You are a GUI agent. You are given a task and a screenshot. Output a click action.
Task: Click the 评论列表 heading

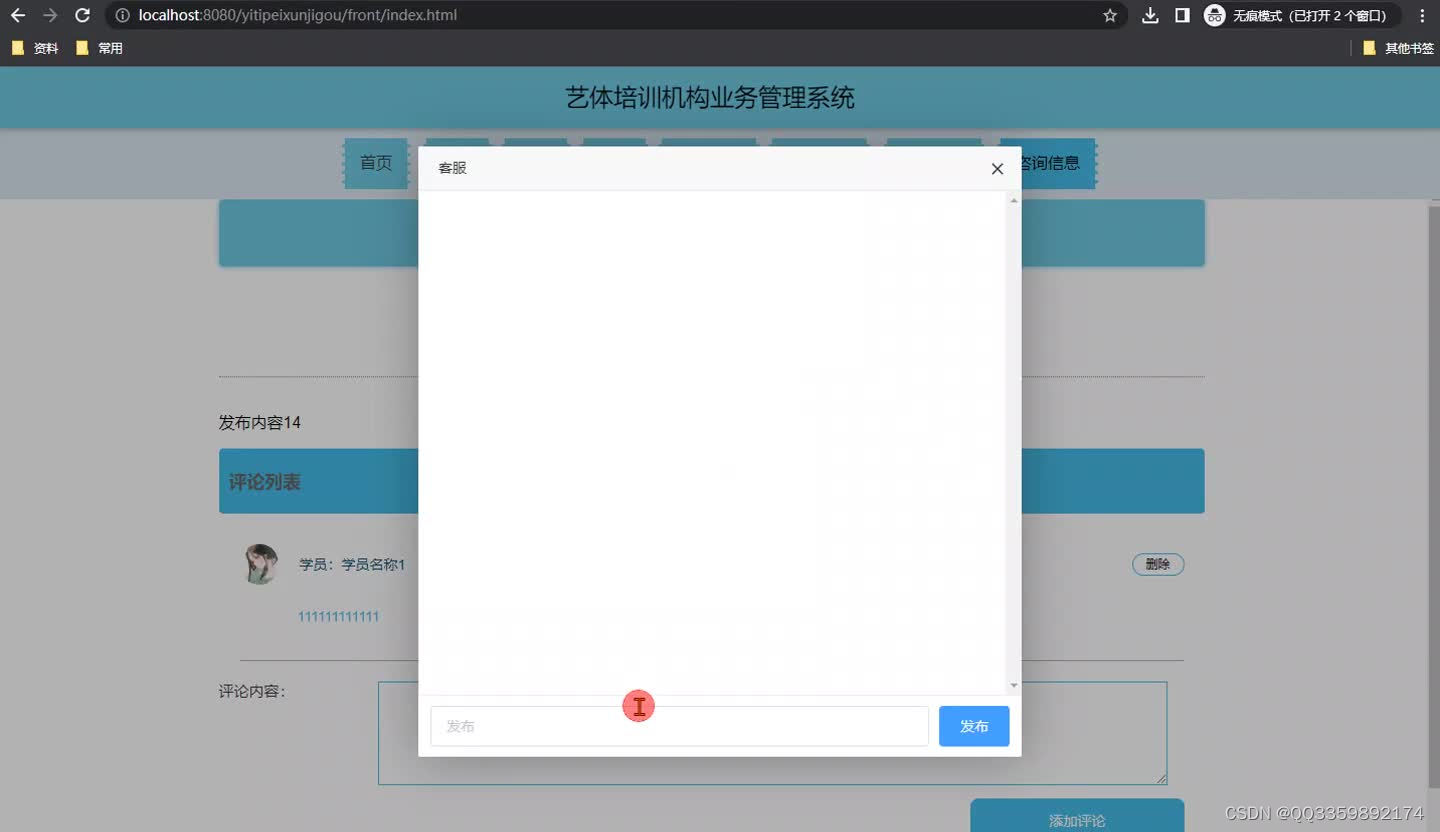coord(265,482)
